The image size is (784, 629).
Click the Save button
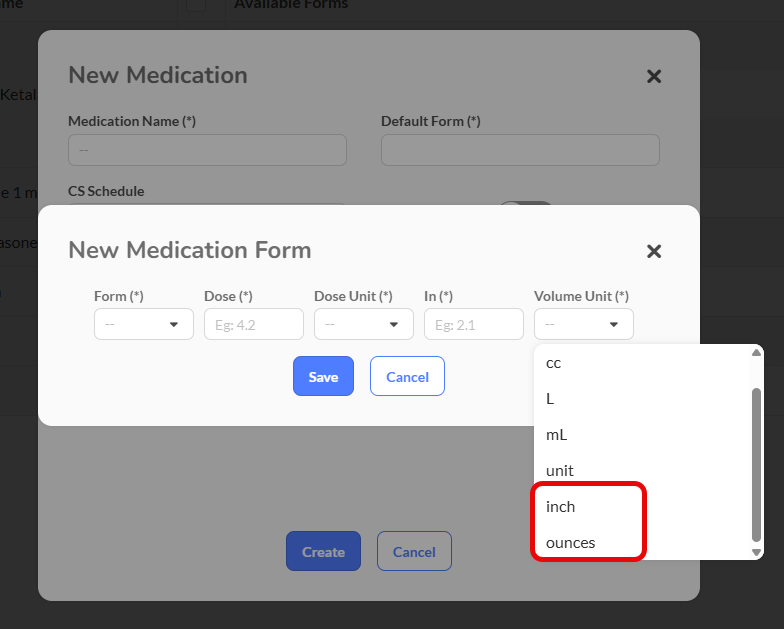coord(323,376)
